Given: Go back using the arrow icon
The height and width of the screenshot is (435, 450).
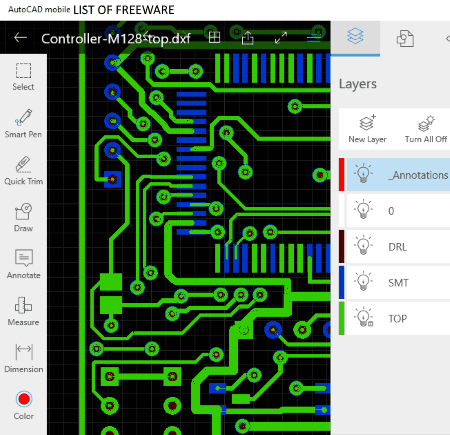Looking at the screenshot, I should click(x=20, y=38).
